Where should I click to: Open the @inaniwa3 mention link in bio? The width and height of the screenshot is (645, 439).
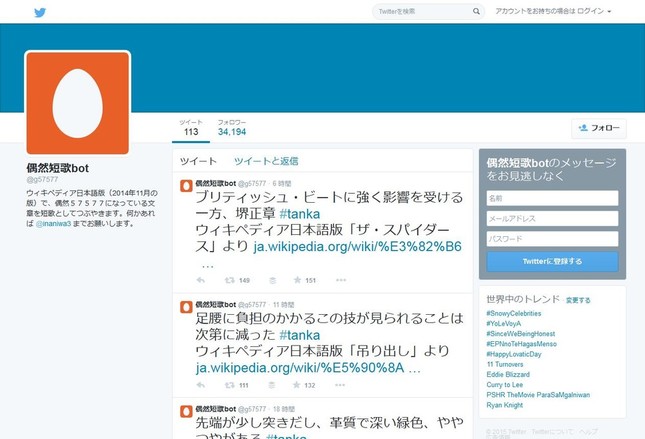click(53, 224)
